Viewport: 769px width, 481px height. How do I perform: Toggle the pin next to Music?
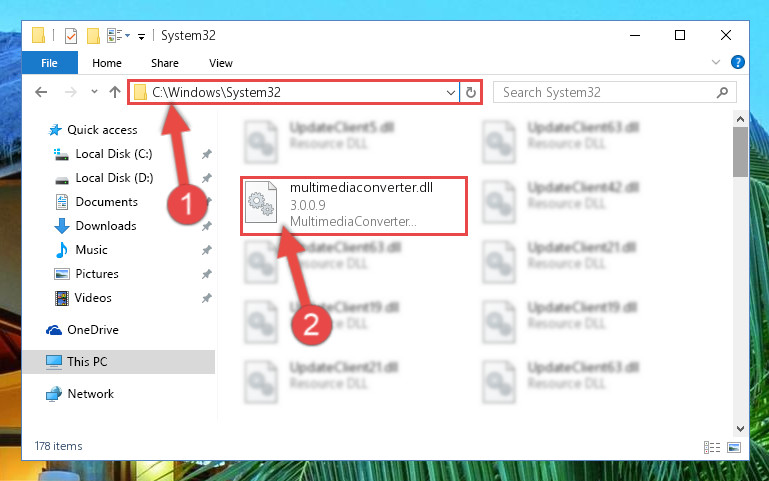[x=206, y=250]
